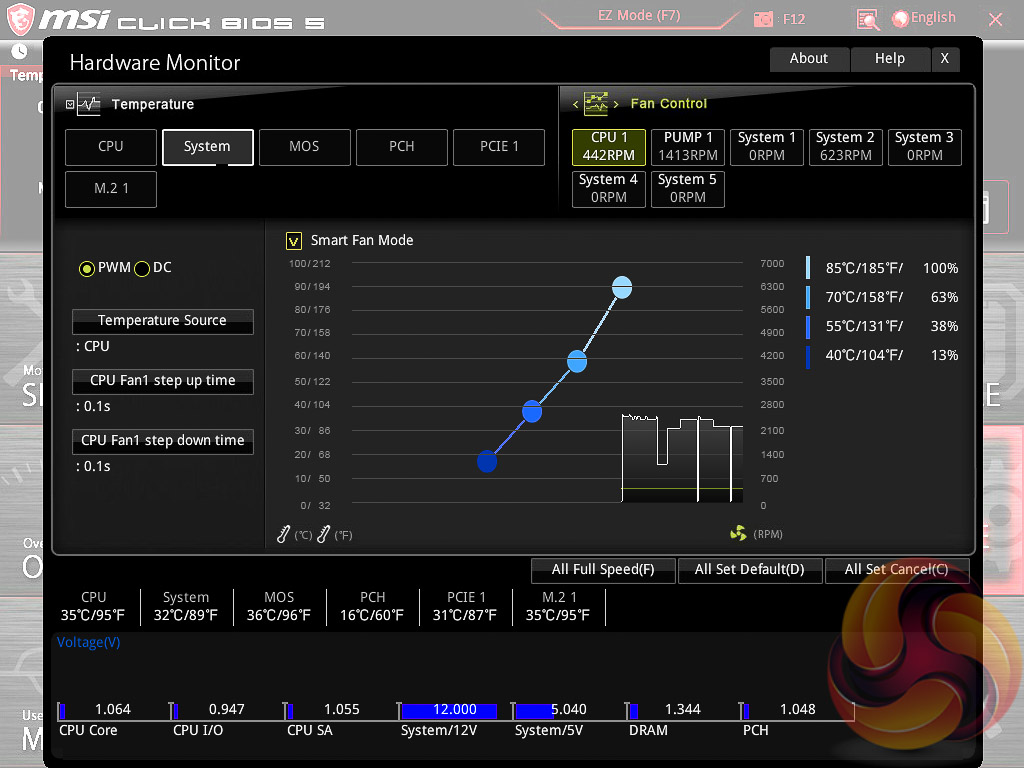1024x768 pixels.
Task: Select the System 3 fan button
Action: (x=925, y=147)
